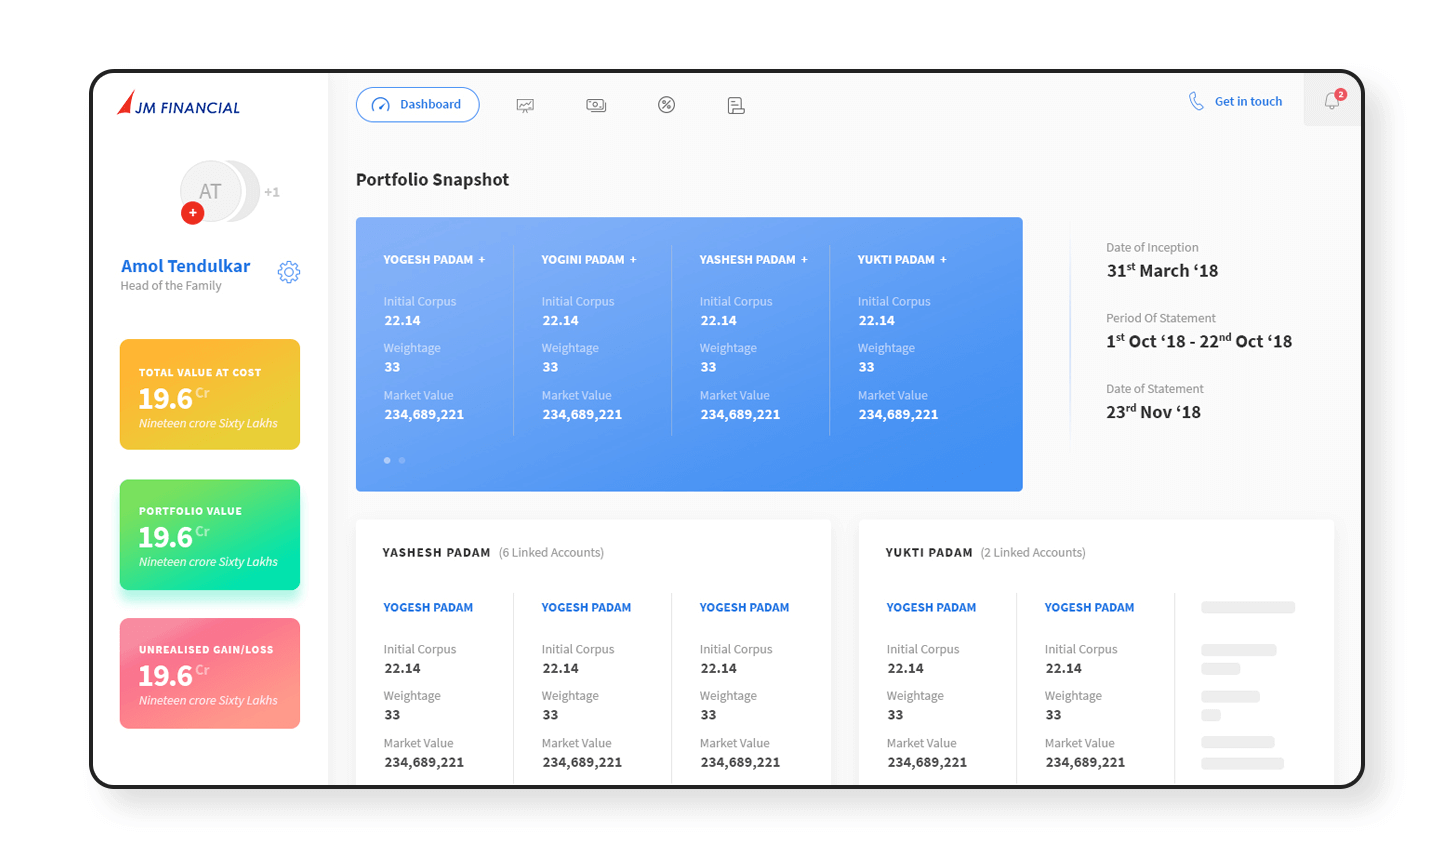This screenshot has height=858, width=1454.
Task: Select the second carousel page dot
Action: 402,460
